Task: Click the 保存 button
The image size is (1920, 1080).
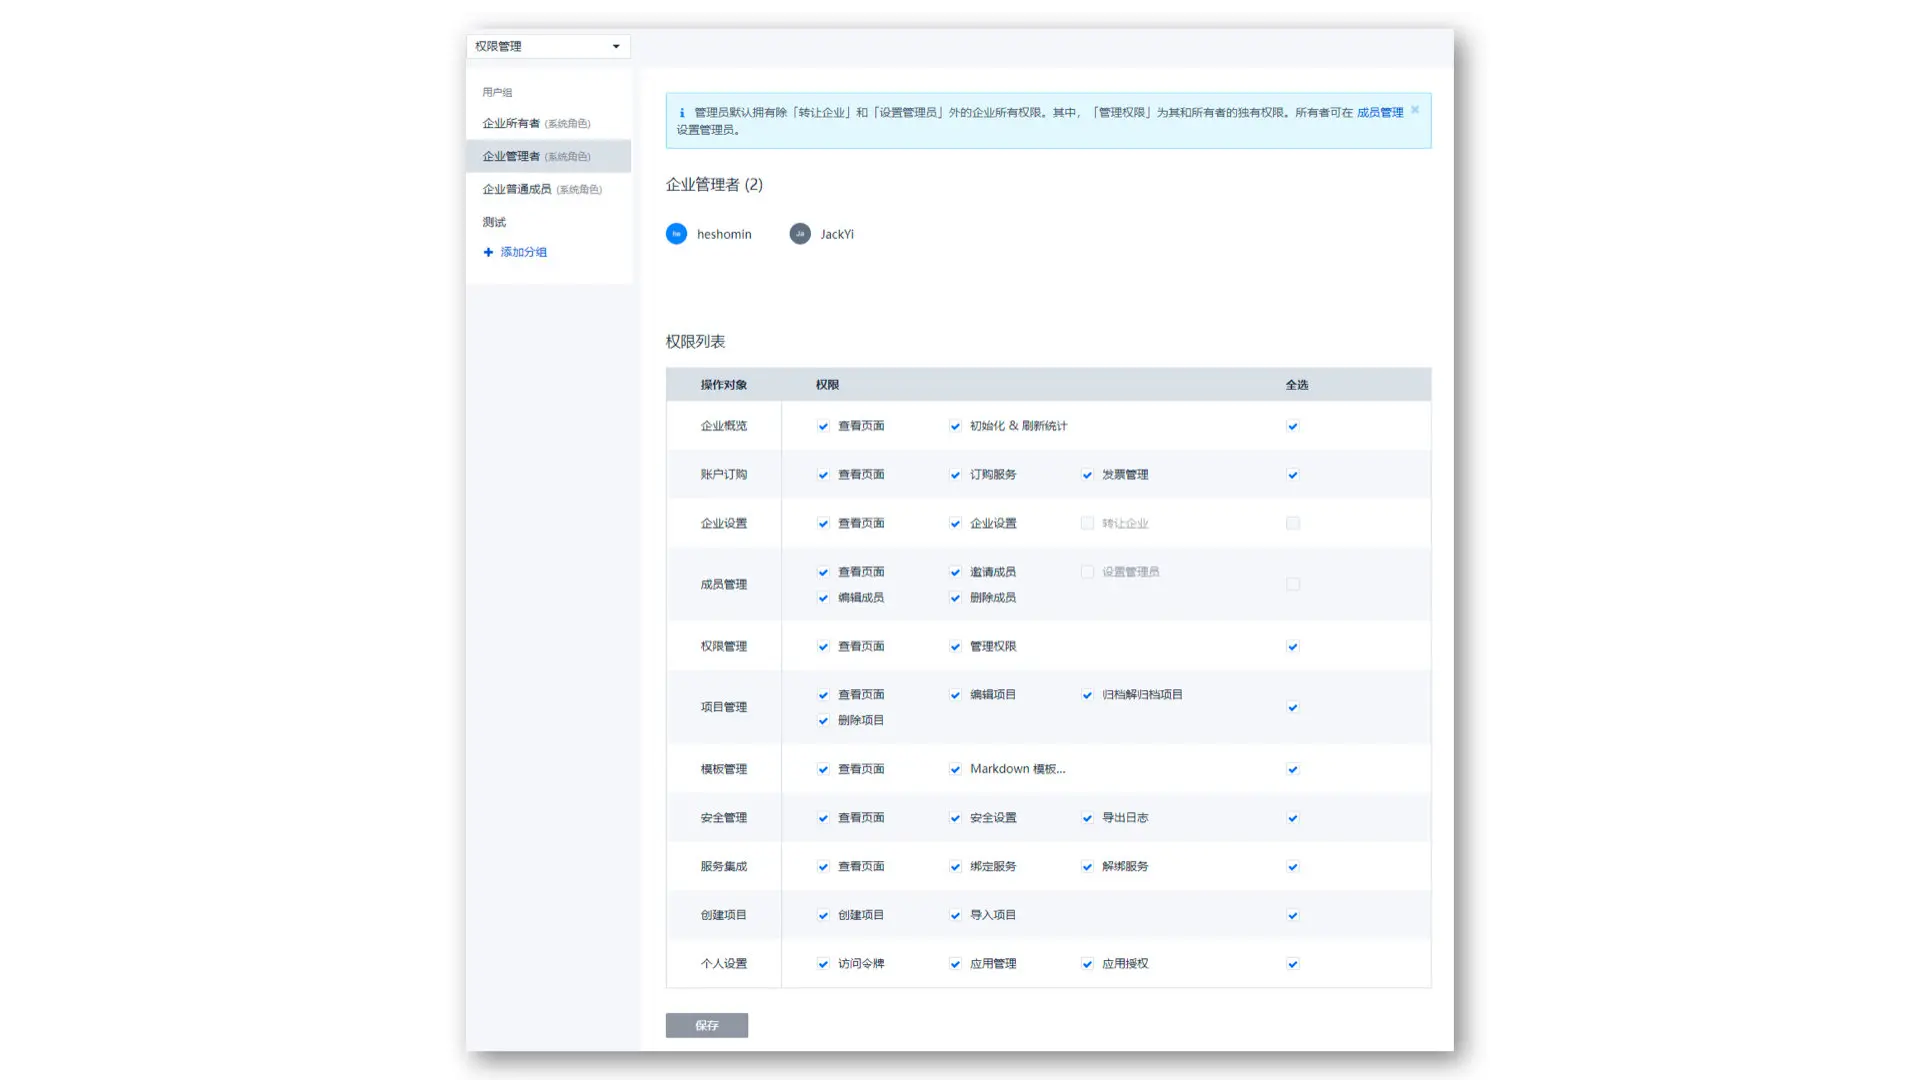Action: coord(706,1025)
